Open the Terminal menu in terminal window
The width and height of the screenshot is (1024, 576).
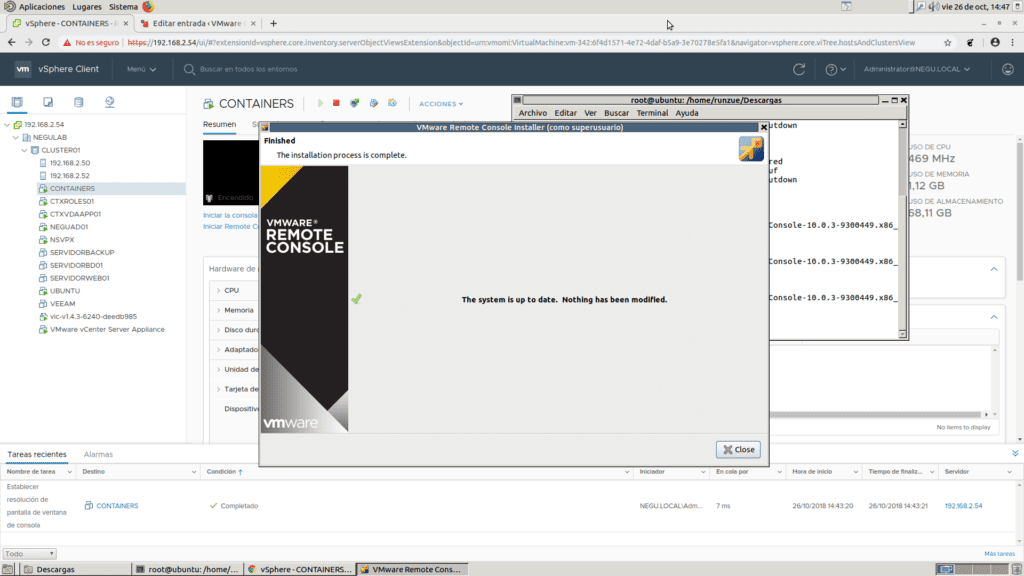652,113
